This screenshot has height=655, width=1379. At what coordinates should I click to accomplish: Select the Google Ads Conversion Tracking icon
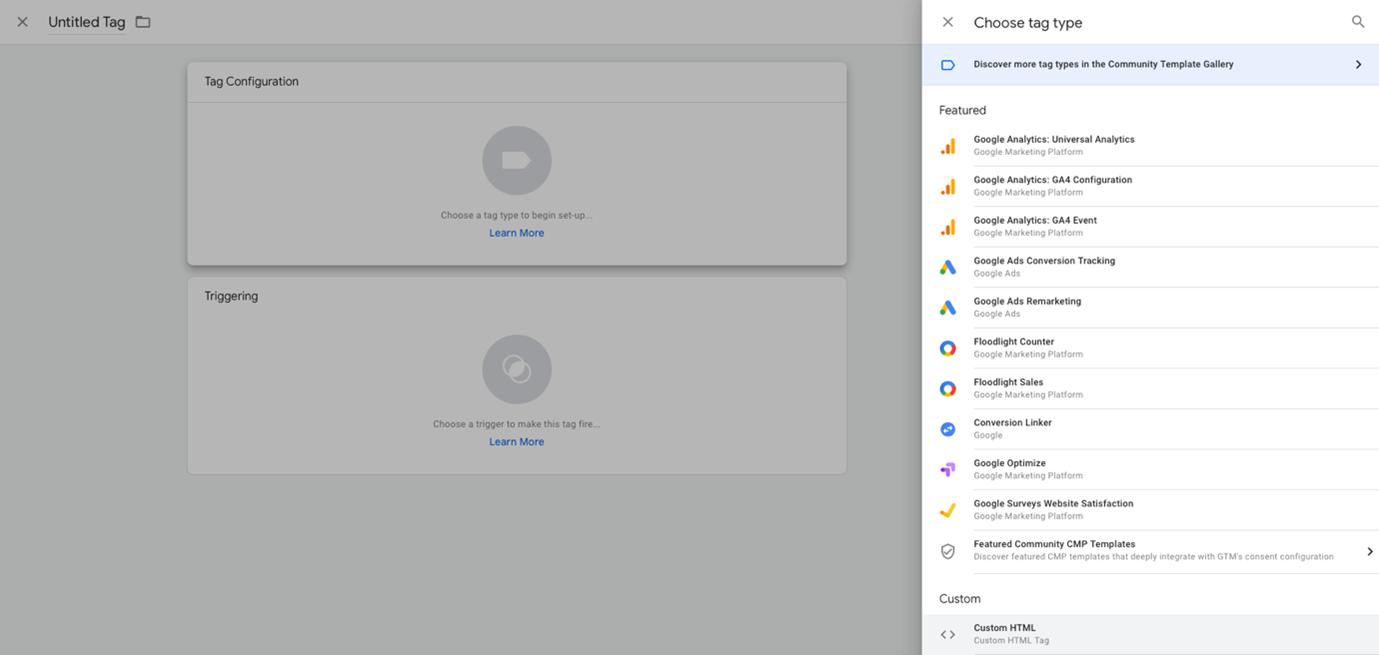(x=947, y=267)
